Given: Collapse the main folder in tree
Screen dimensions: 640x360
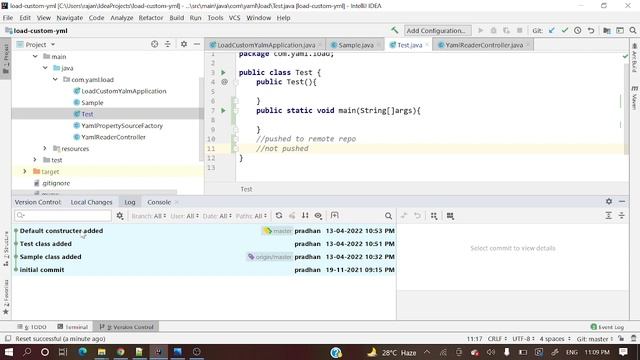Looking at the screenshot, I should coord(35,56).
